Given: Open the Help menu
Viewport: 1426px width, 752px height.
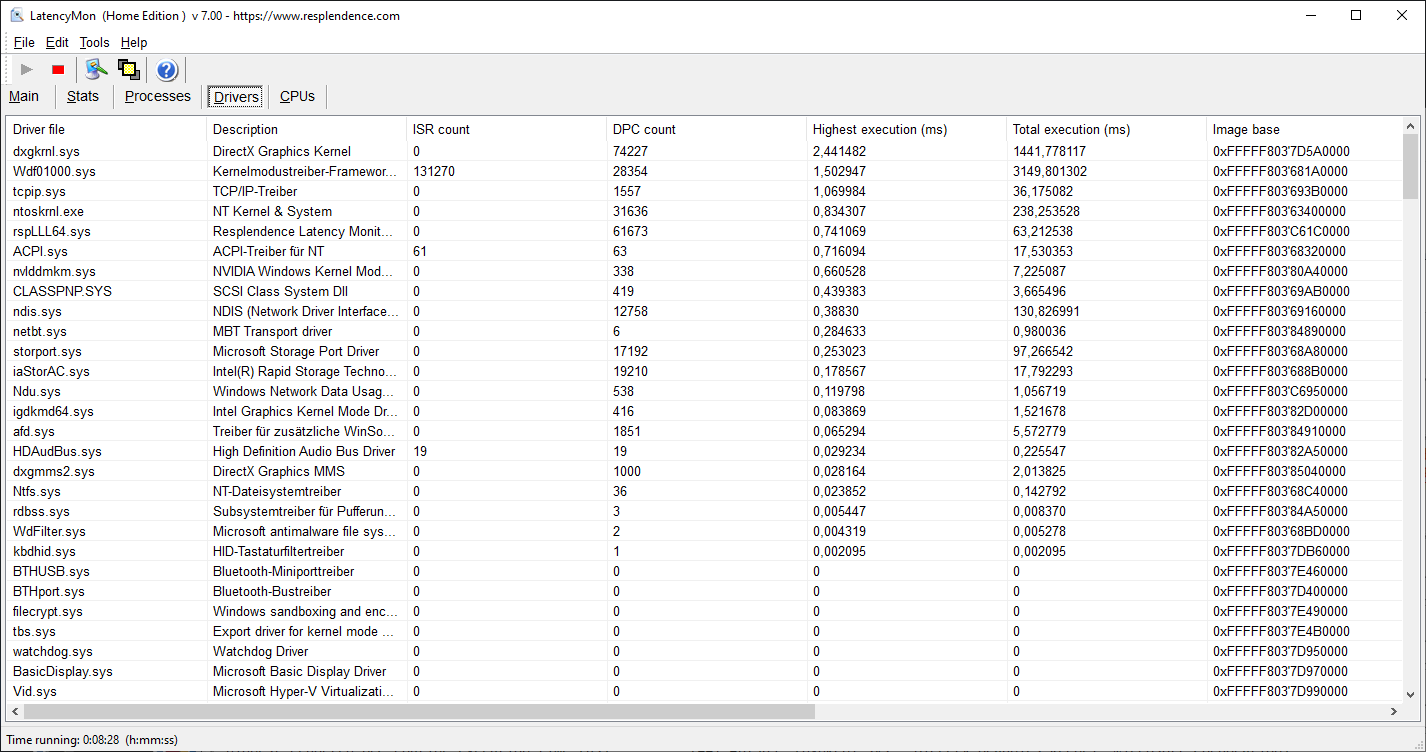Looking at the screenshot, I should (x=134, y=42).
